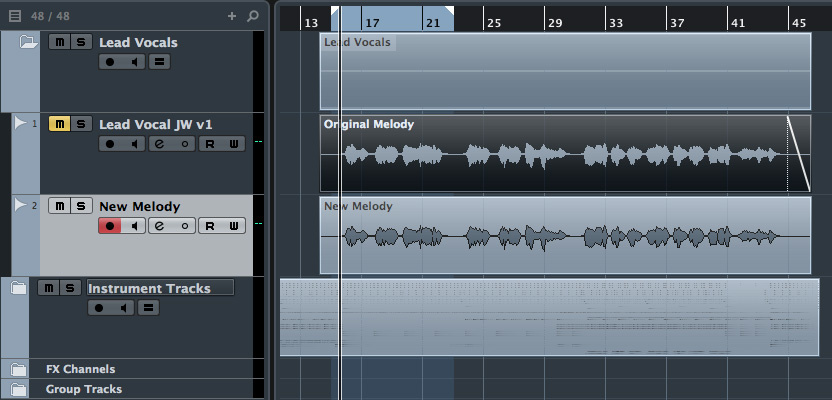The image size is (832, 400).
Task: Click the FX Channels label
Action: coord(81,369)
